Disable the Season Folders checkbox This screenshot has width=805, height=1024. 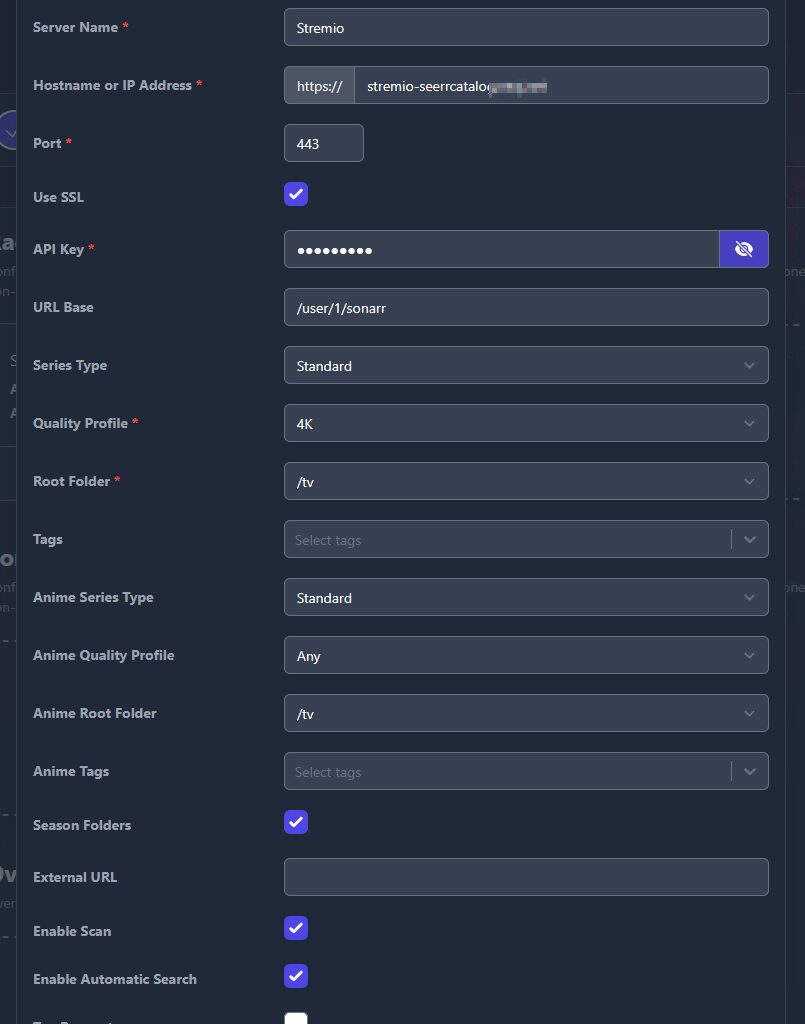pos(296,822)
